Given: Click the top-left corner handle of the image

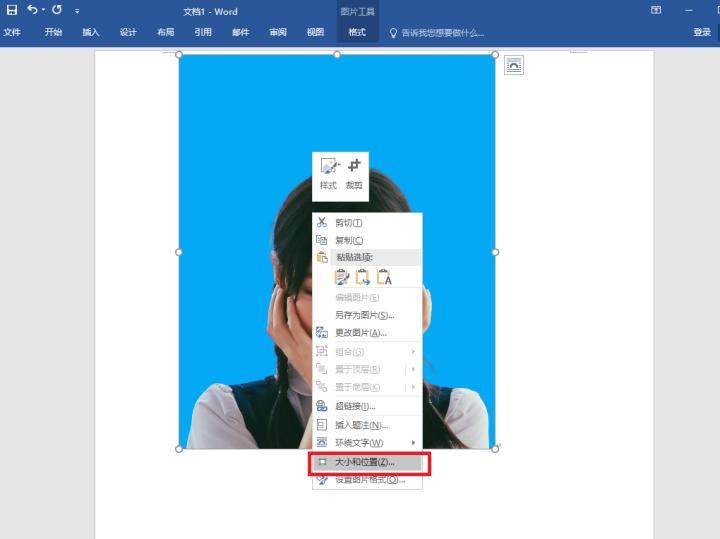Looking at the screenshot, I should coord(179,55).
